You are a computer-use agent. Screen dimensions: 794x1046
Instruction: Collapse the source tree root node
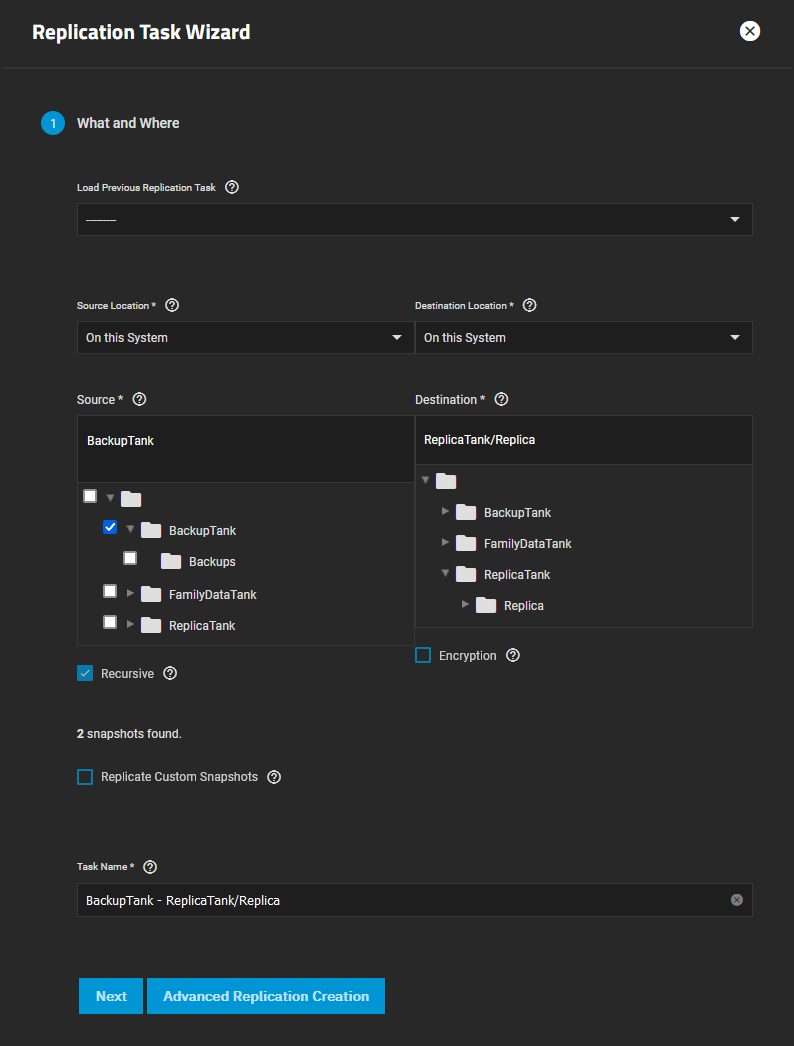pos(110,498)
